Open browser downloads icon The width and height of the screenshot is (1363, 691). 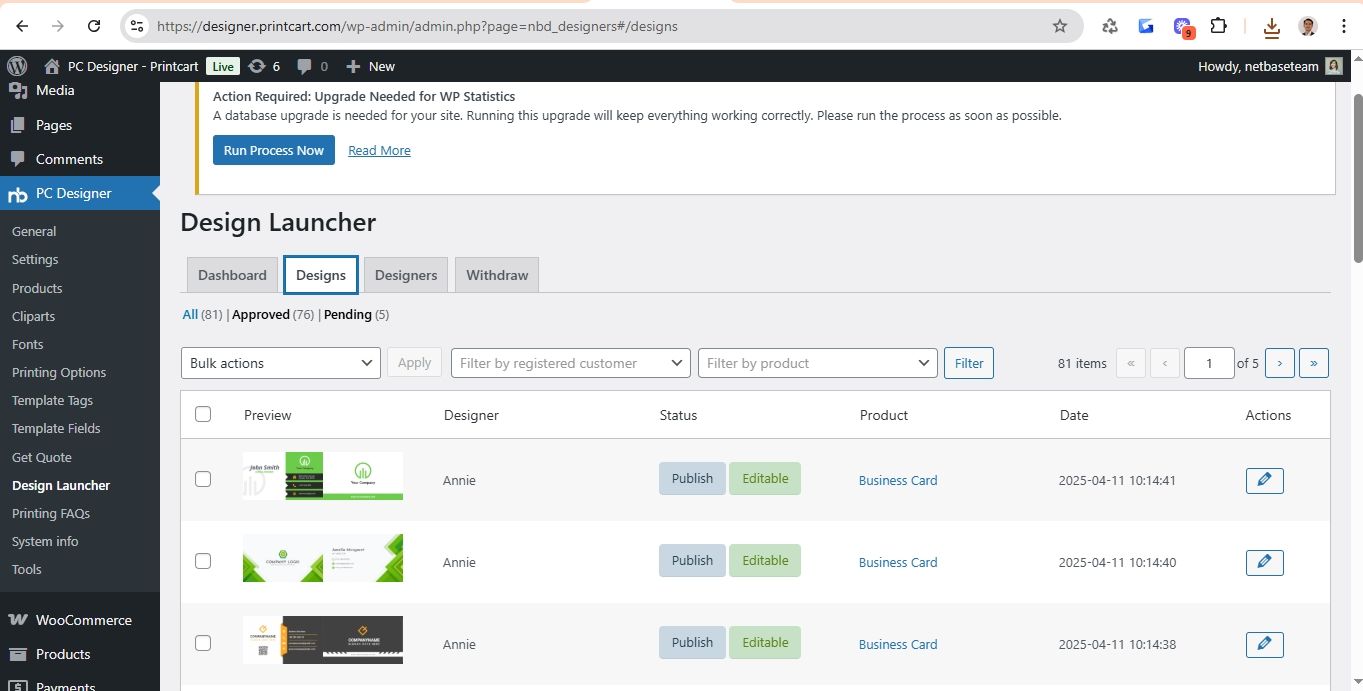[x=1271, y=27]
